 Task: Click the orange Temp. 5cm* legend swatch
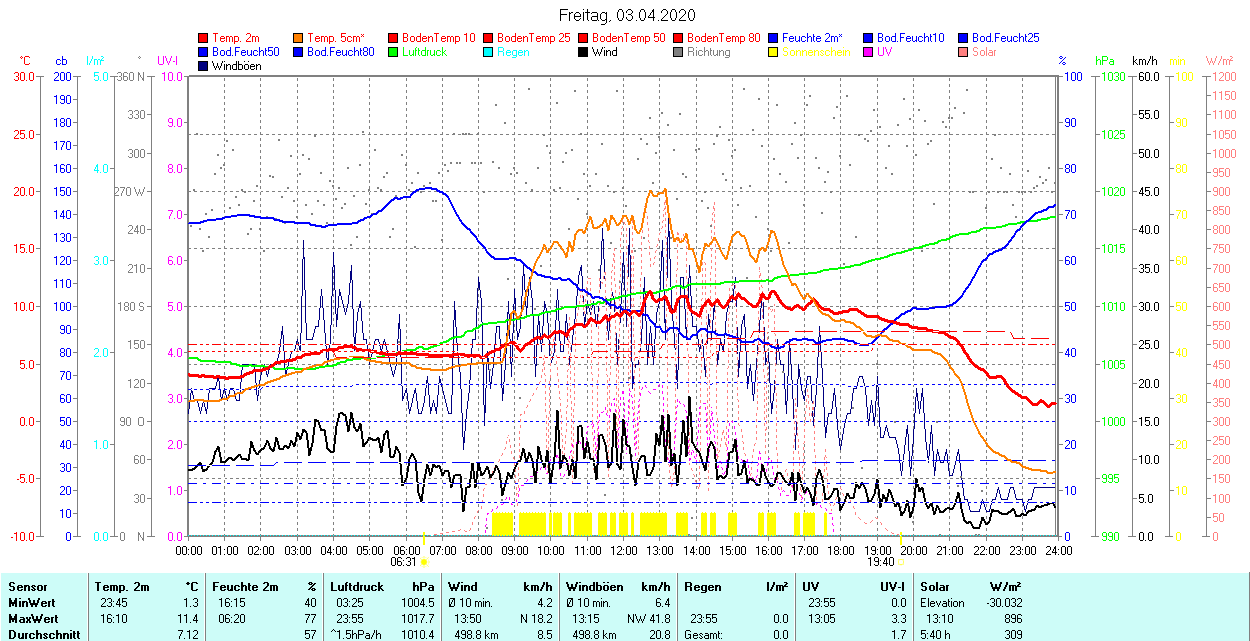[299, 38]
